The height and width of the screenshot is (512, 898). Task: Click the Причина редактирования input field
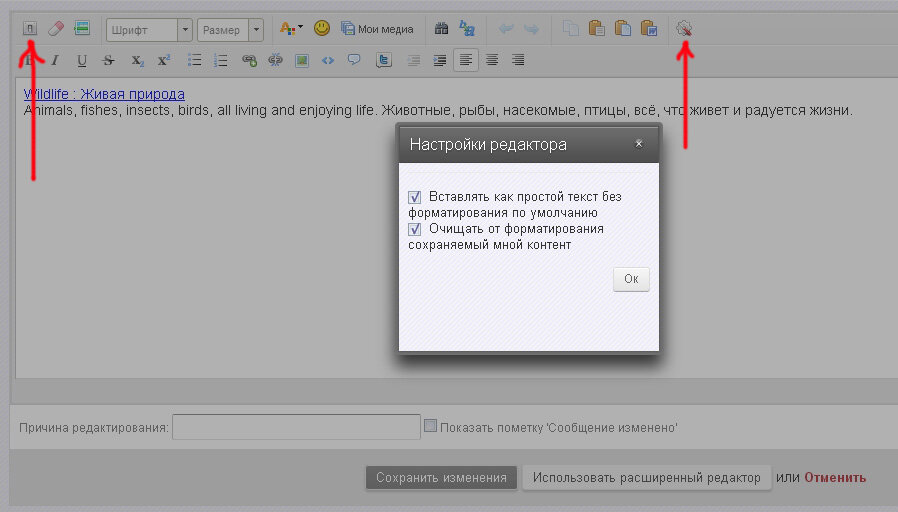tap(296, 428)
